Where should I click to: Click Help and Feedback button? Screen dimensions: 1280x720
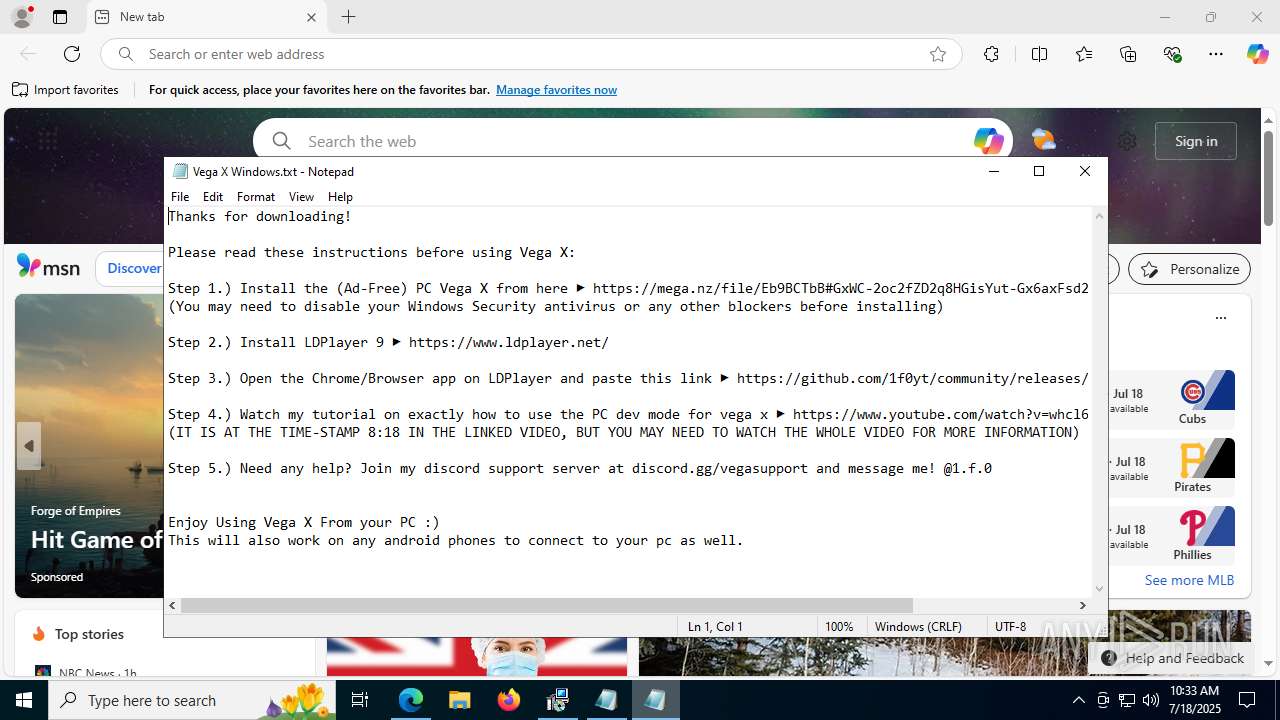(1172, 658)
